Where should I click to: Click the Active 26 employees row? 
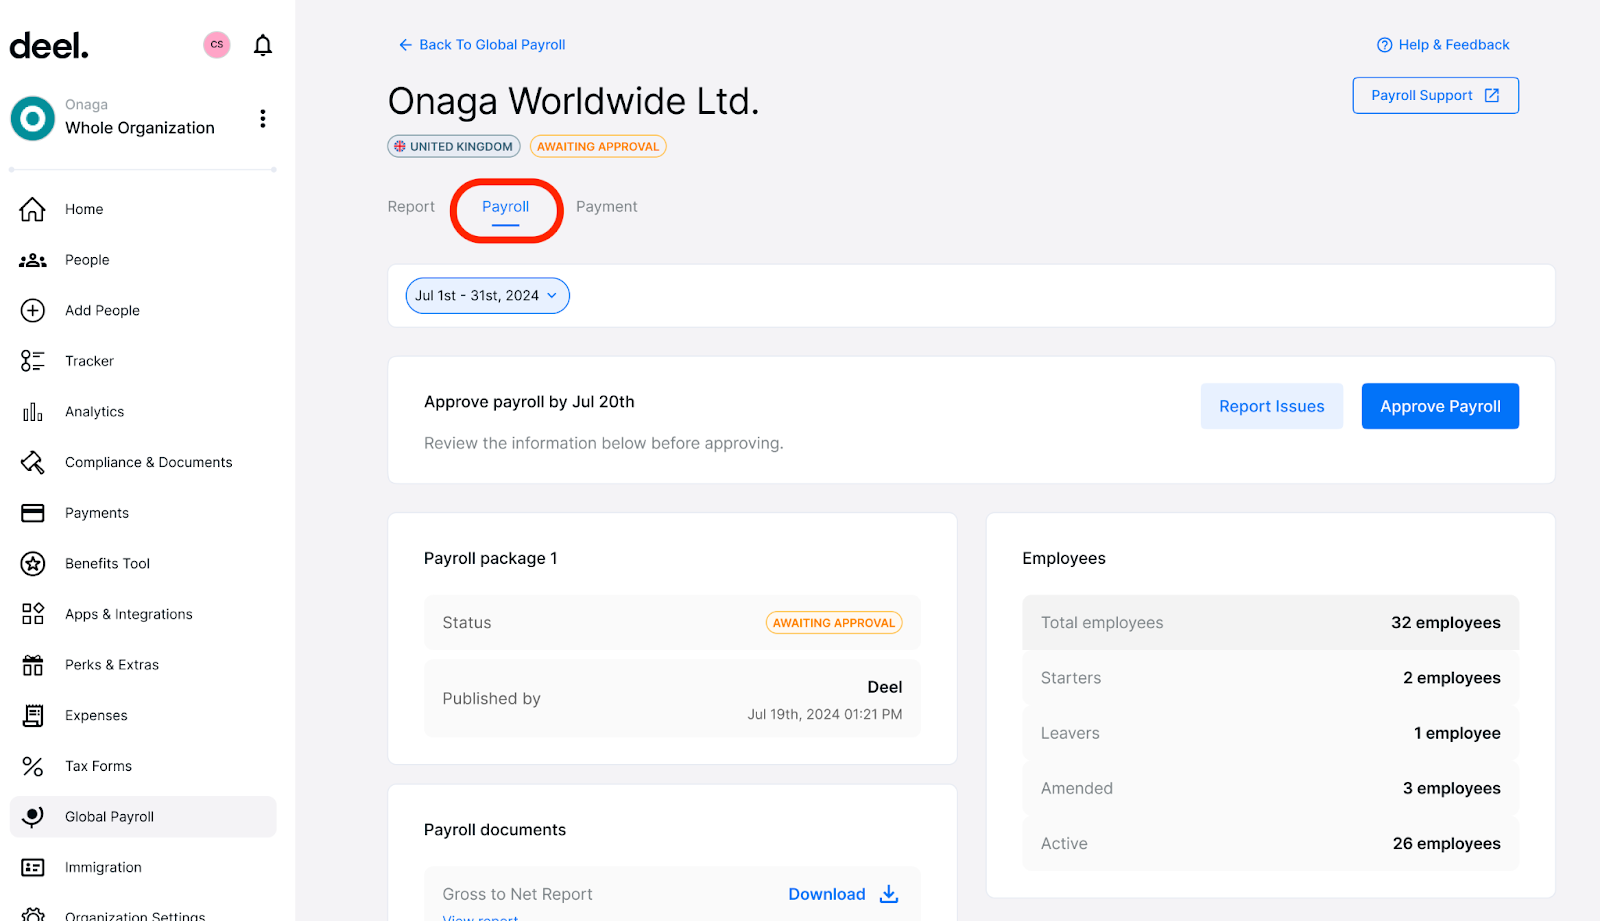(x=1270, y=843)
